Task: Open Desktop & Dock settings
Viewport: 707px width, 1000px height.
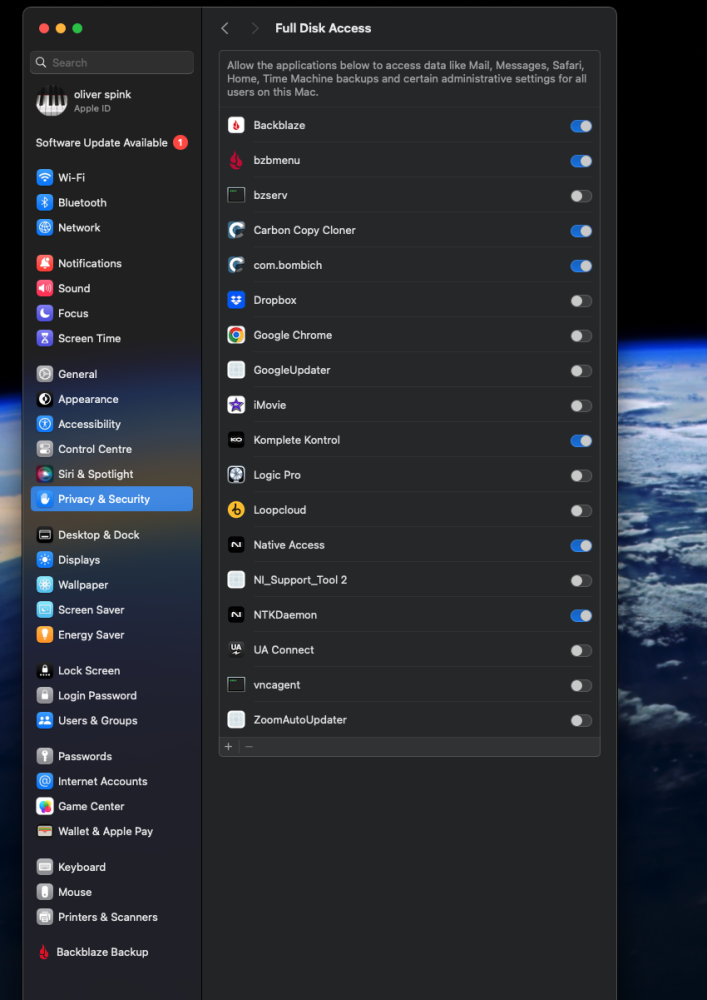Action: click(112, 535)
